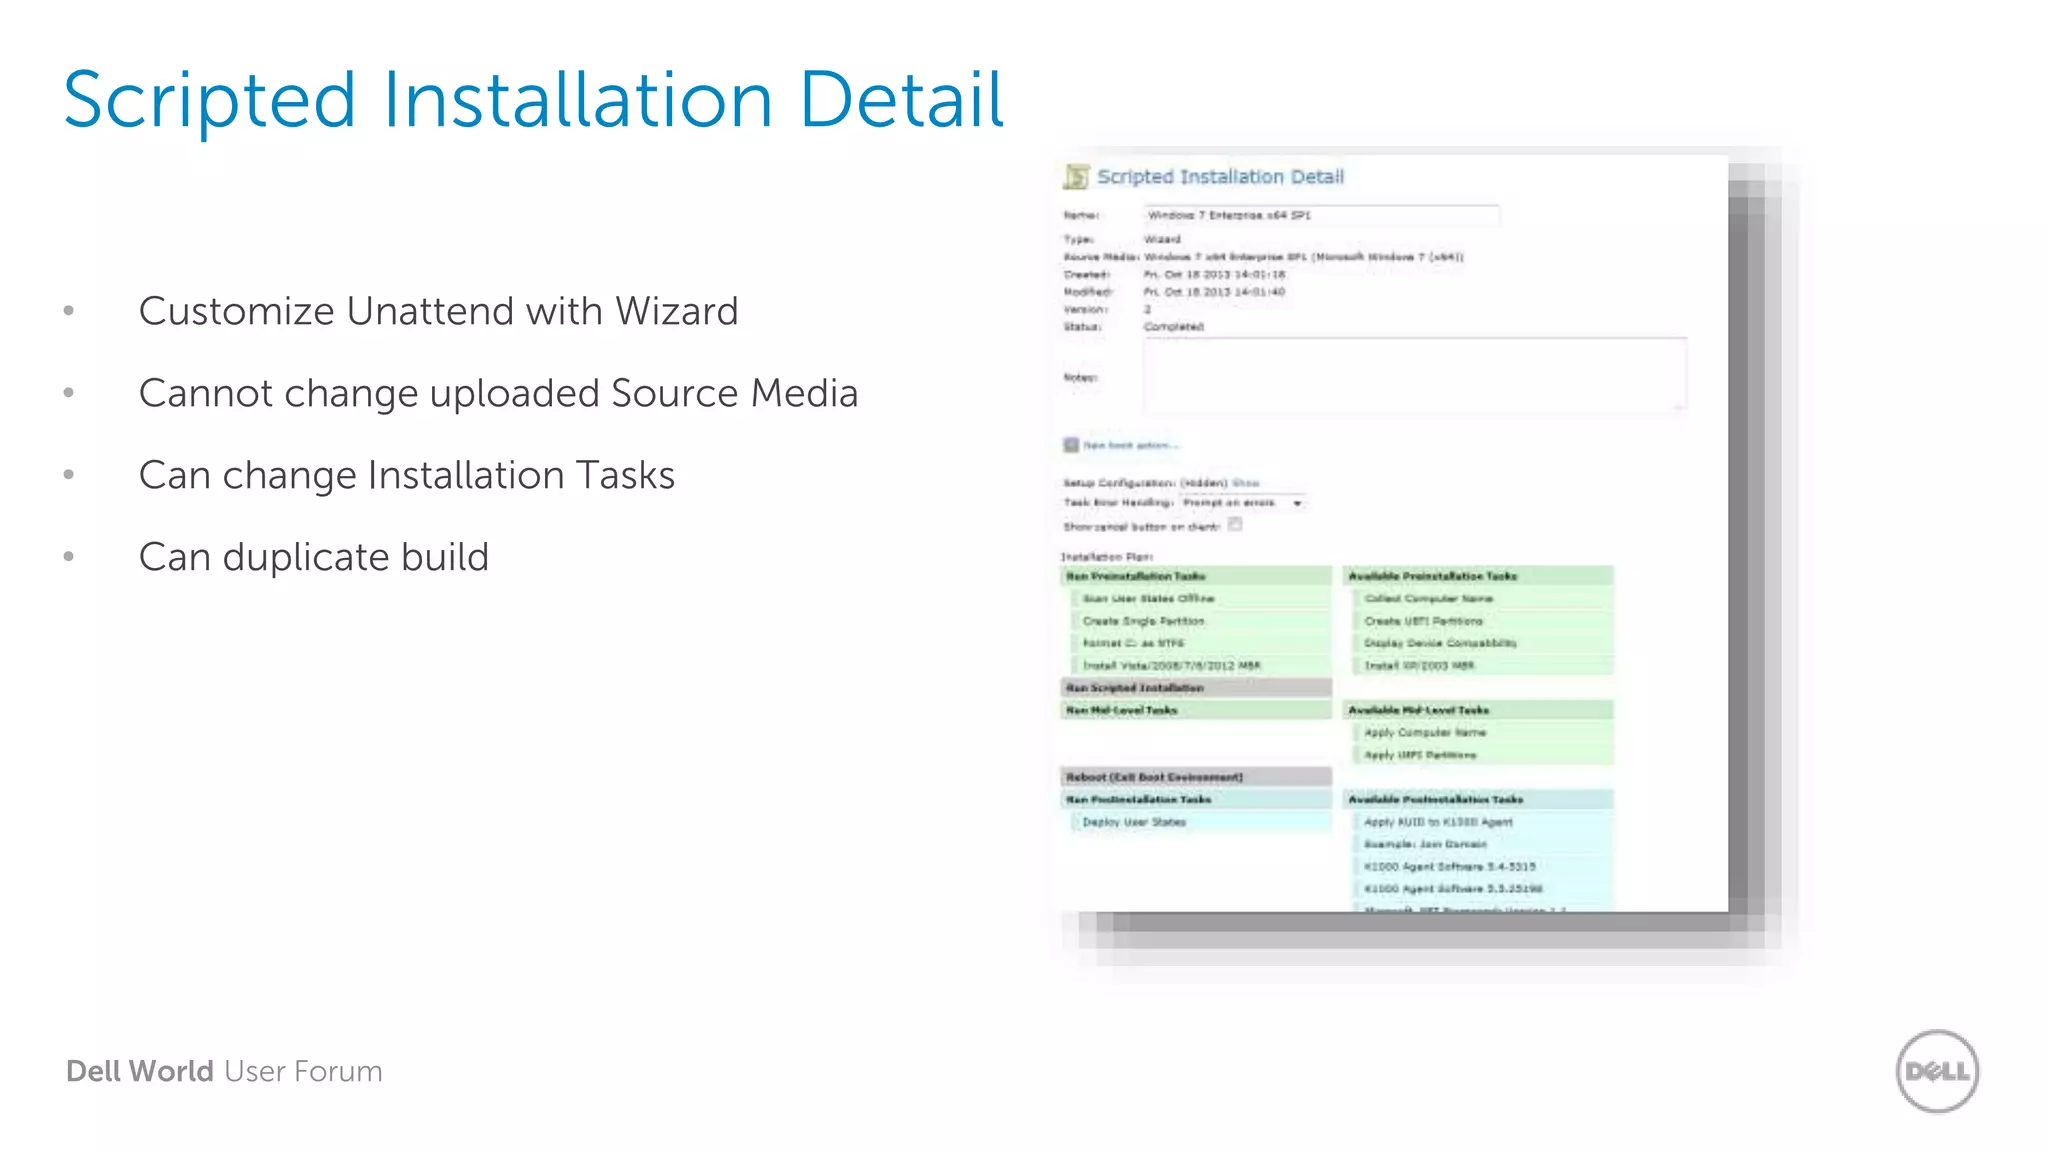This screenshot has width=2048, height=1152.
Task: Select 'Display Device Compatibility' available task
Action: click(x=1484, y=643)
